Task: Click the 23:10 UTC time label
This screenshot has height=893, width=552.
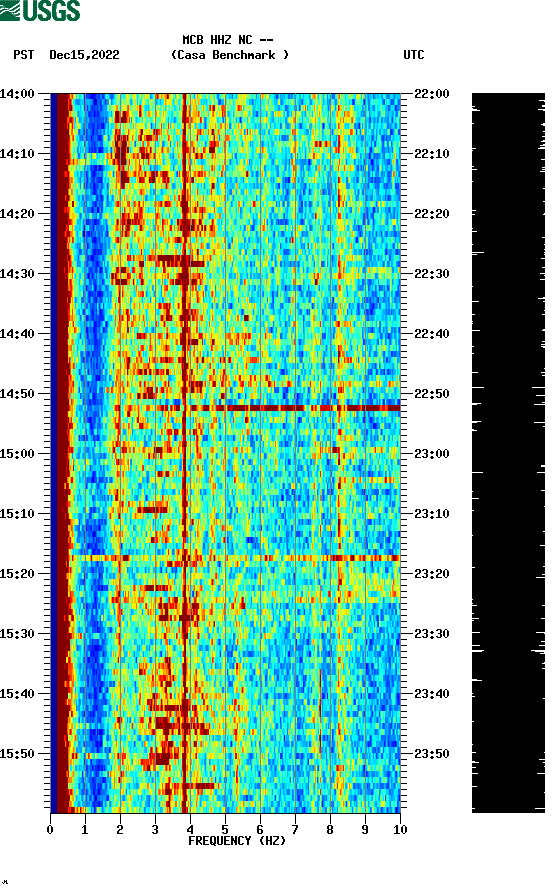Action: [432, 514]
